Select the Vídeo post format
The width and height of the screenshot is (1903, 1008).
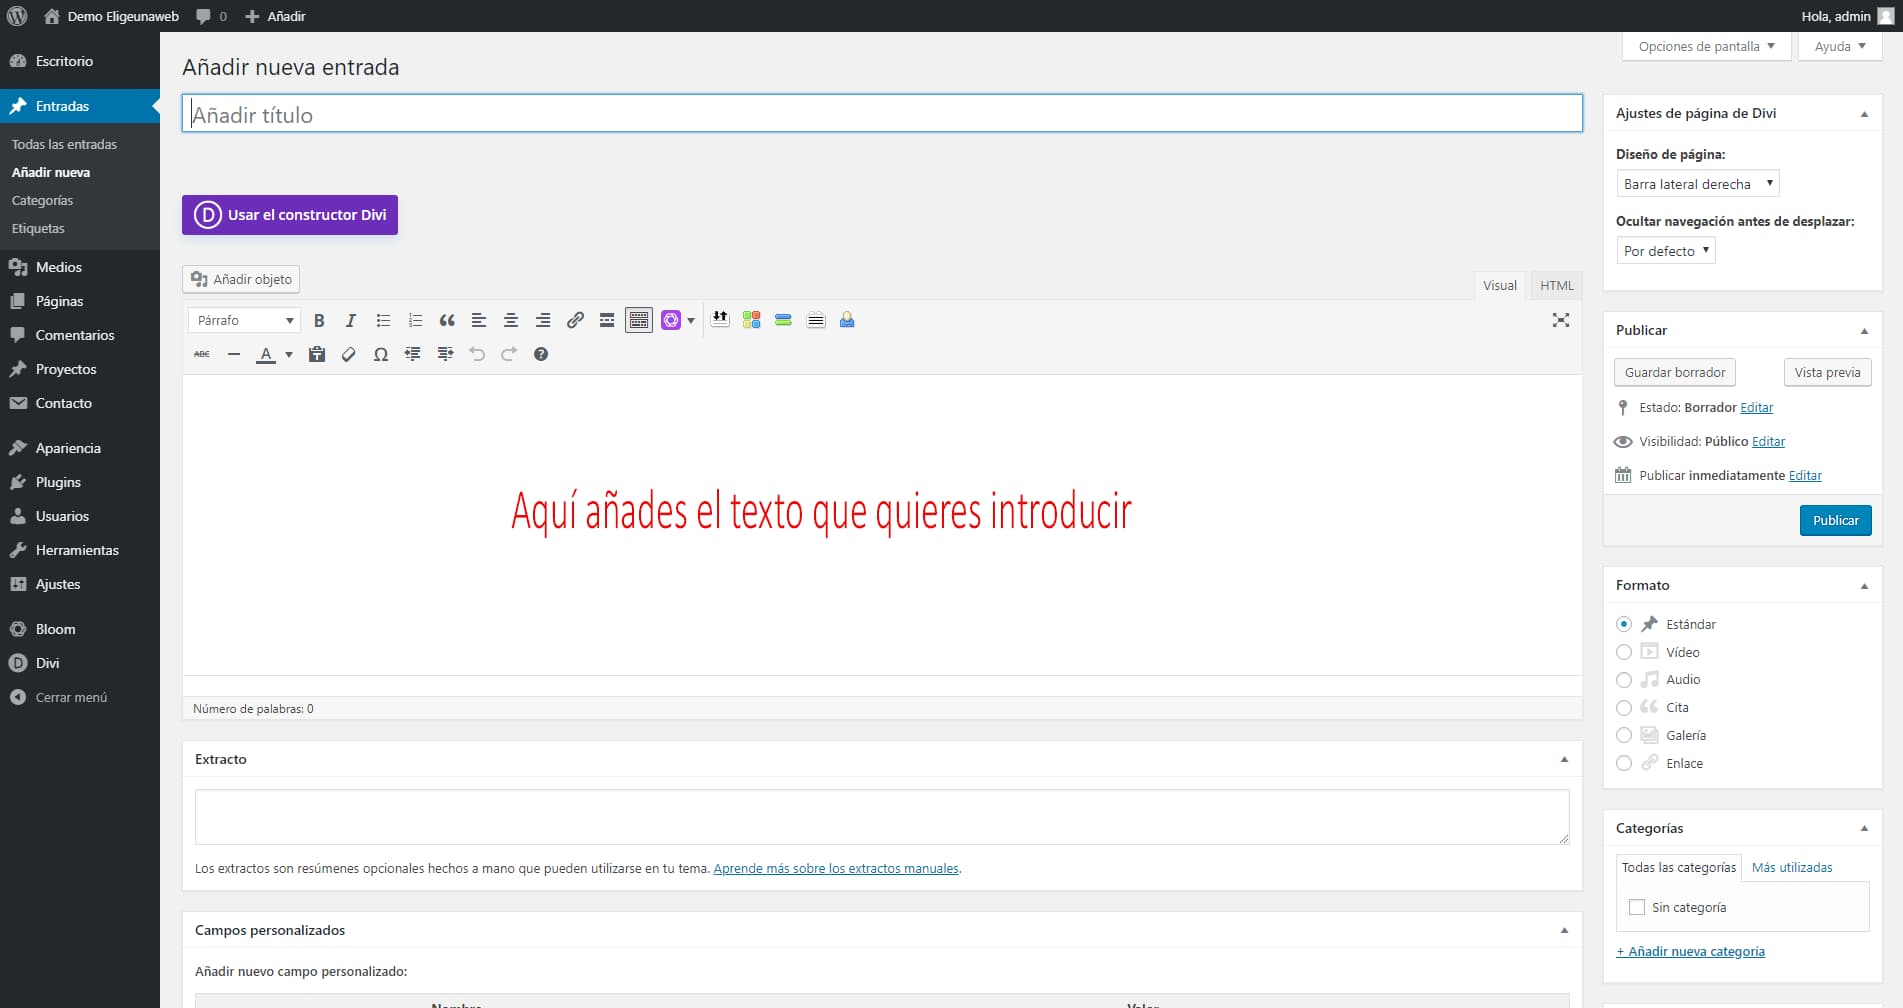point(1624,652)
